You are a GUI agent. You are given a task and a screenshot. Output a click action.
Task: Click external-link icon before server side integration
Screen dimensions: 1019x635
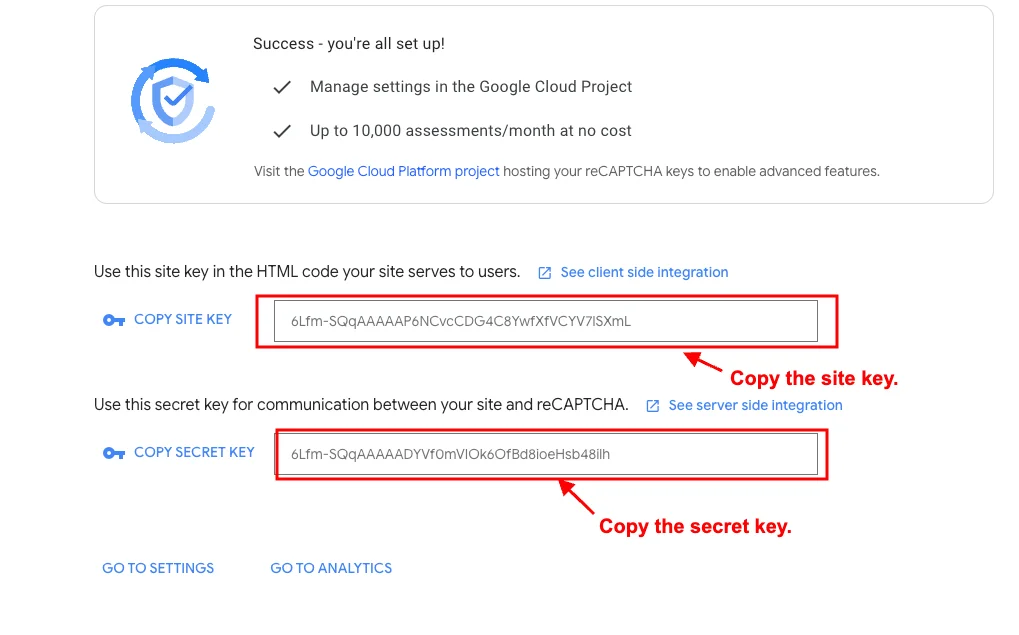pos(653,406)
